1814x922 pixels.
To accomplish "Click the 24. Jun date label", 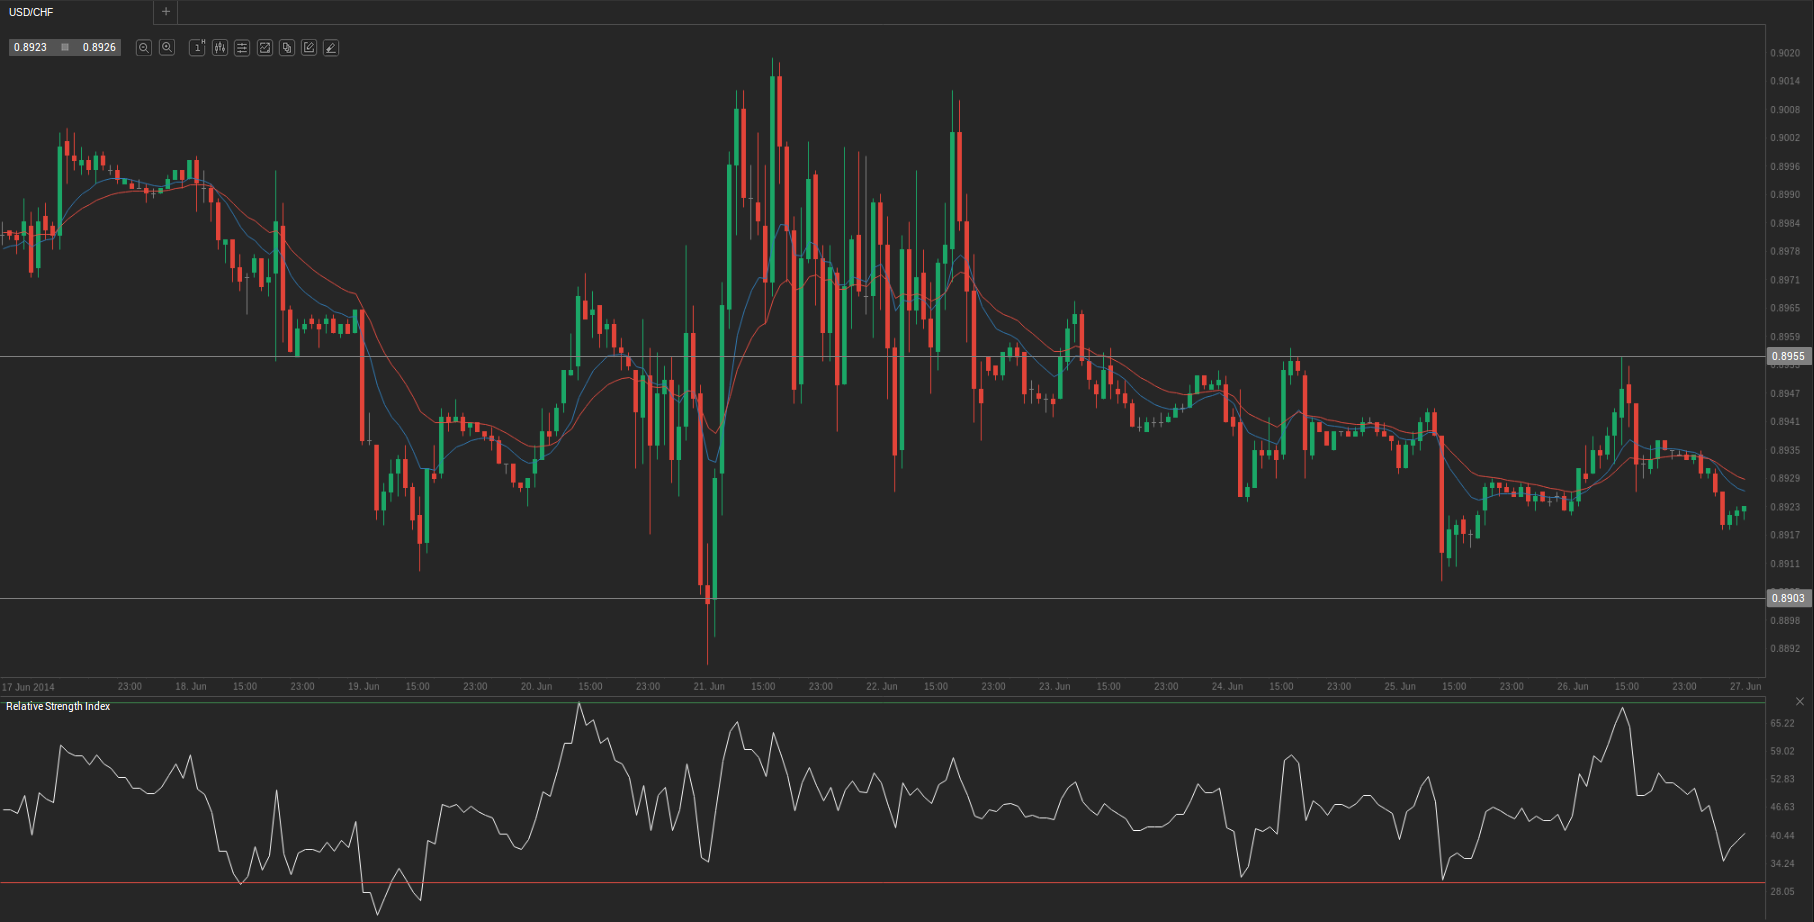I will click(1227, 687).
